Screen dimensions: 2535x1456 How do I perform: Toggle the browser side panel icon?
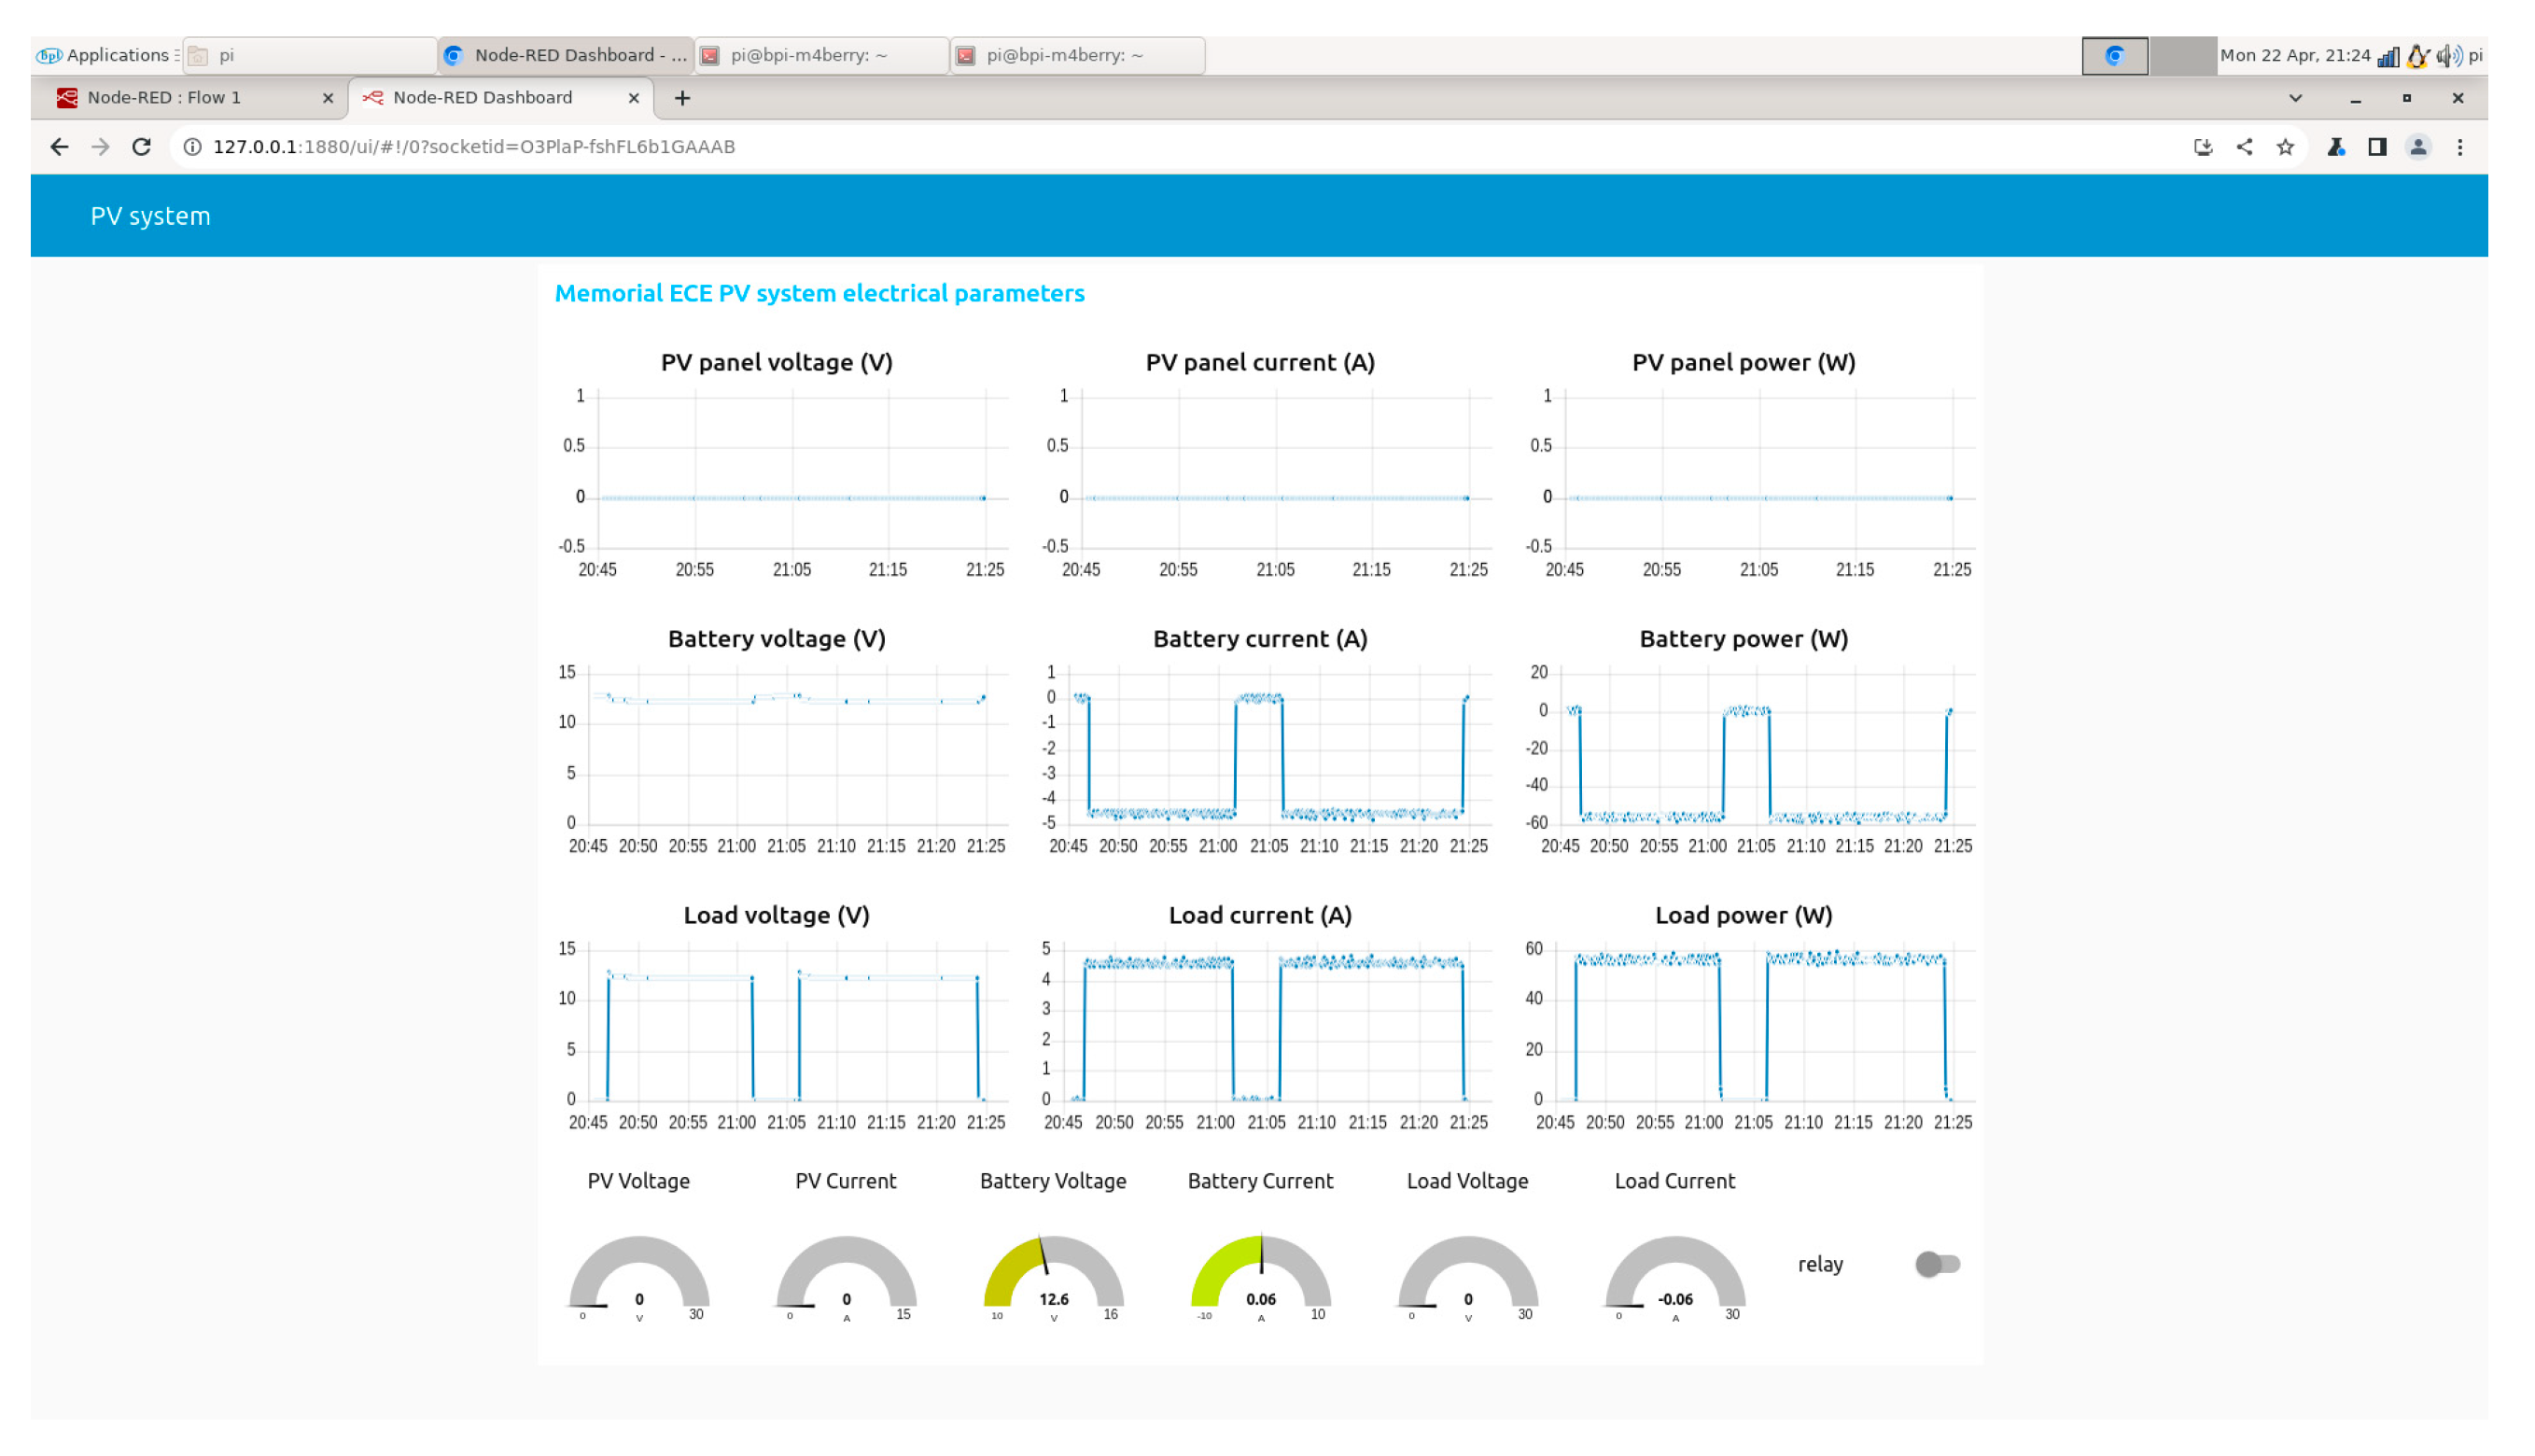(2377, 147)
